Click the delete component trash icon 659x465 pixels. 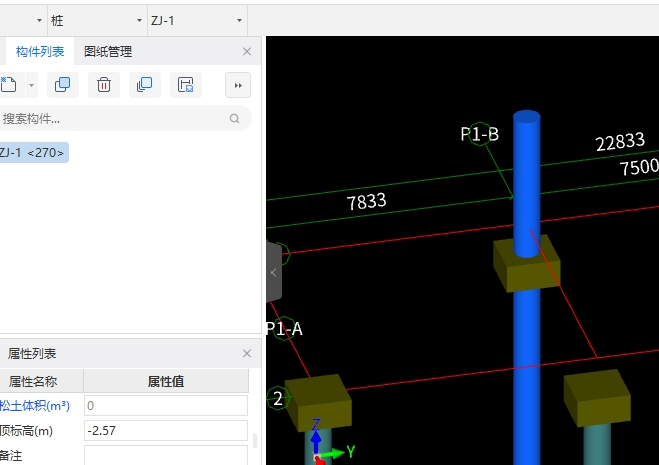[104, 85]
